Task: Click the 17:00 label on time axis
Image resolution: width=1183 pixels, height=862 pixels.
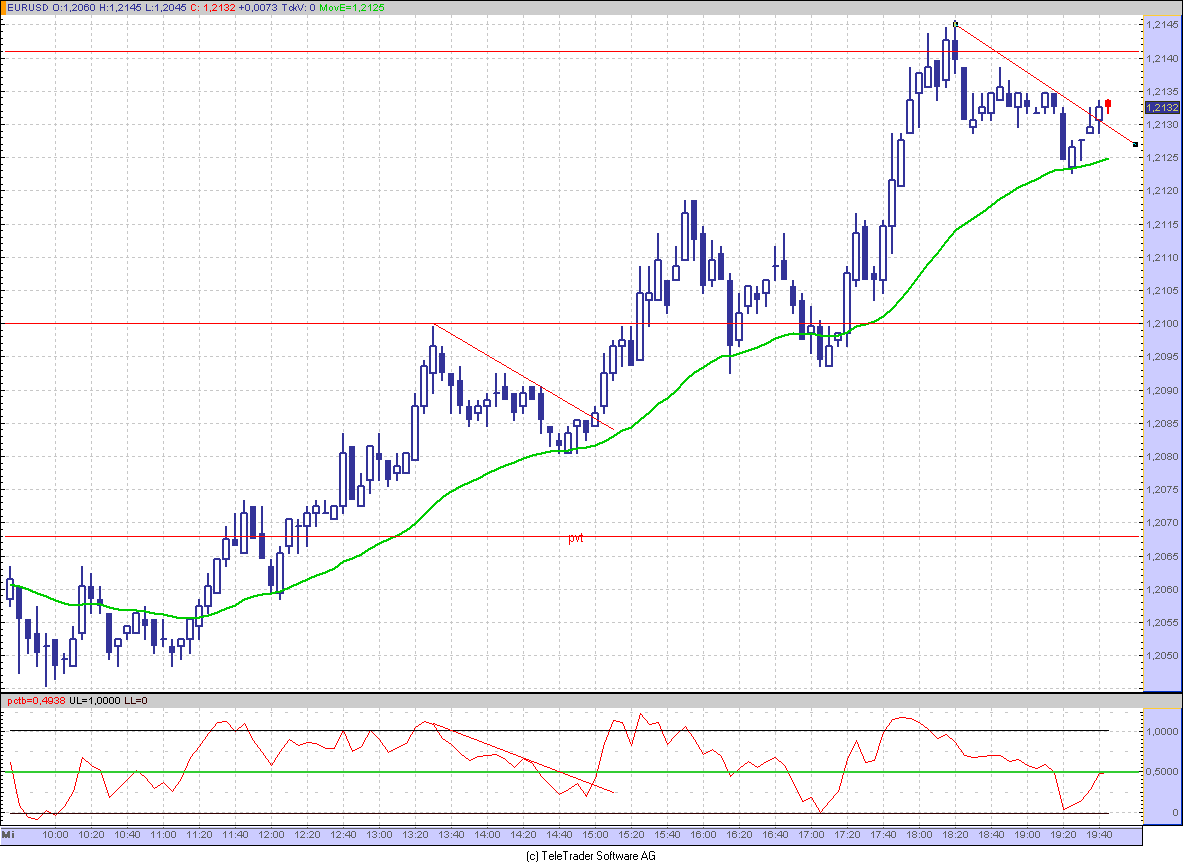Action: coord(811,835)
